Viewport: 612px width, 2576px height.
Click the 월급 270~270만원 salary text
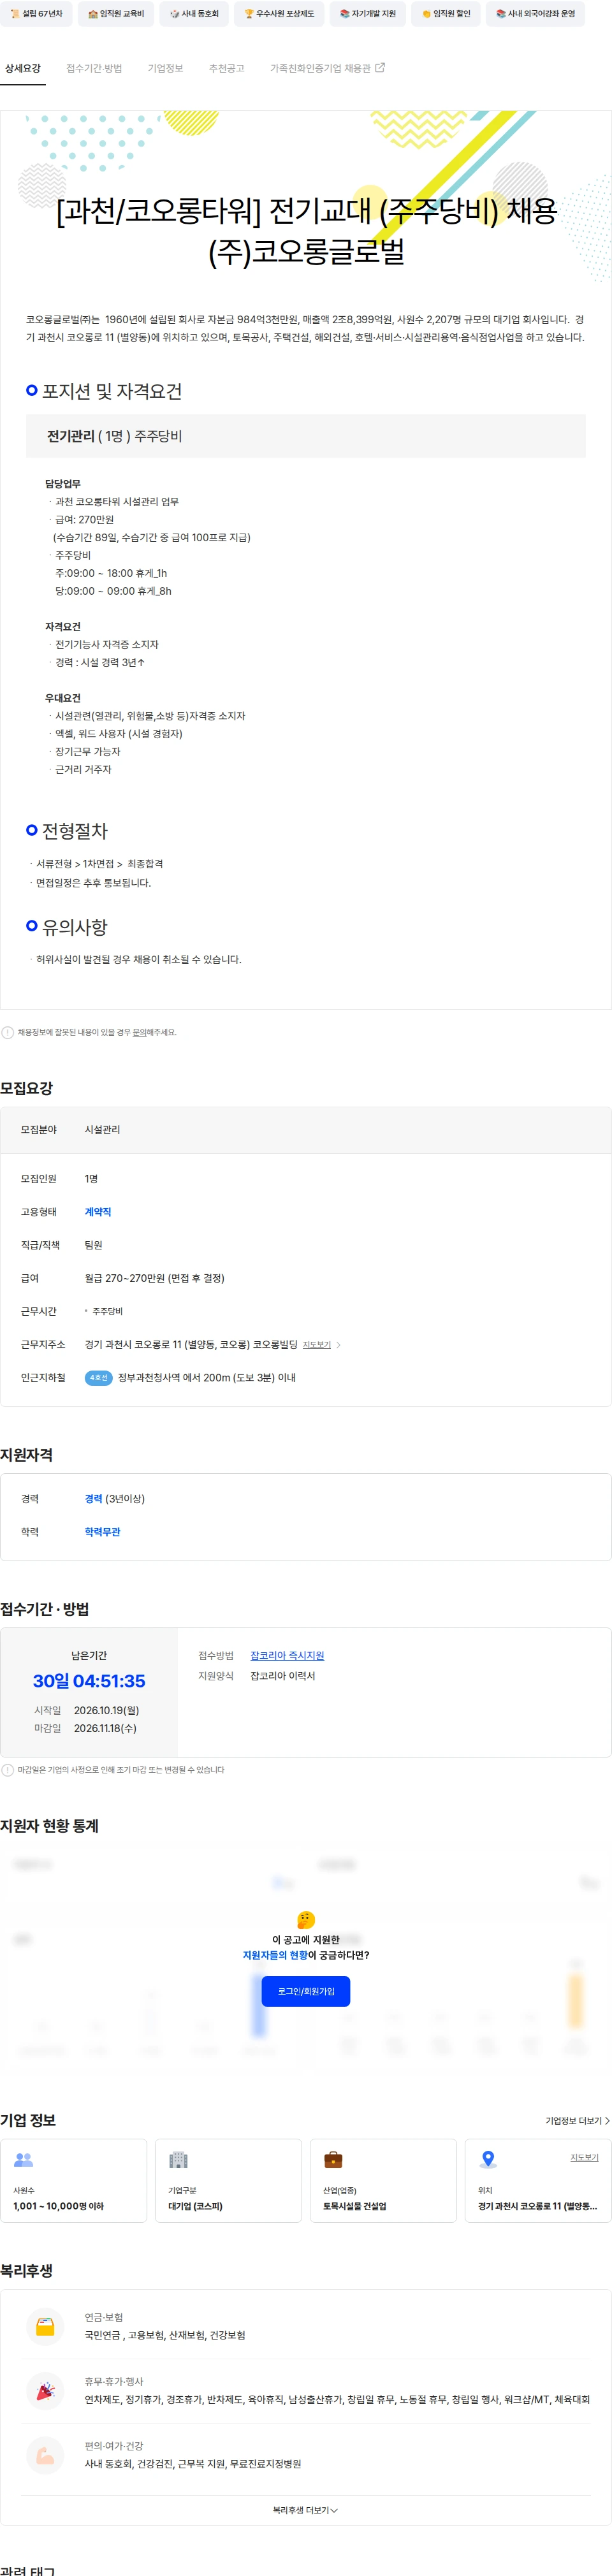click(x=155, y=1278)
